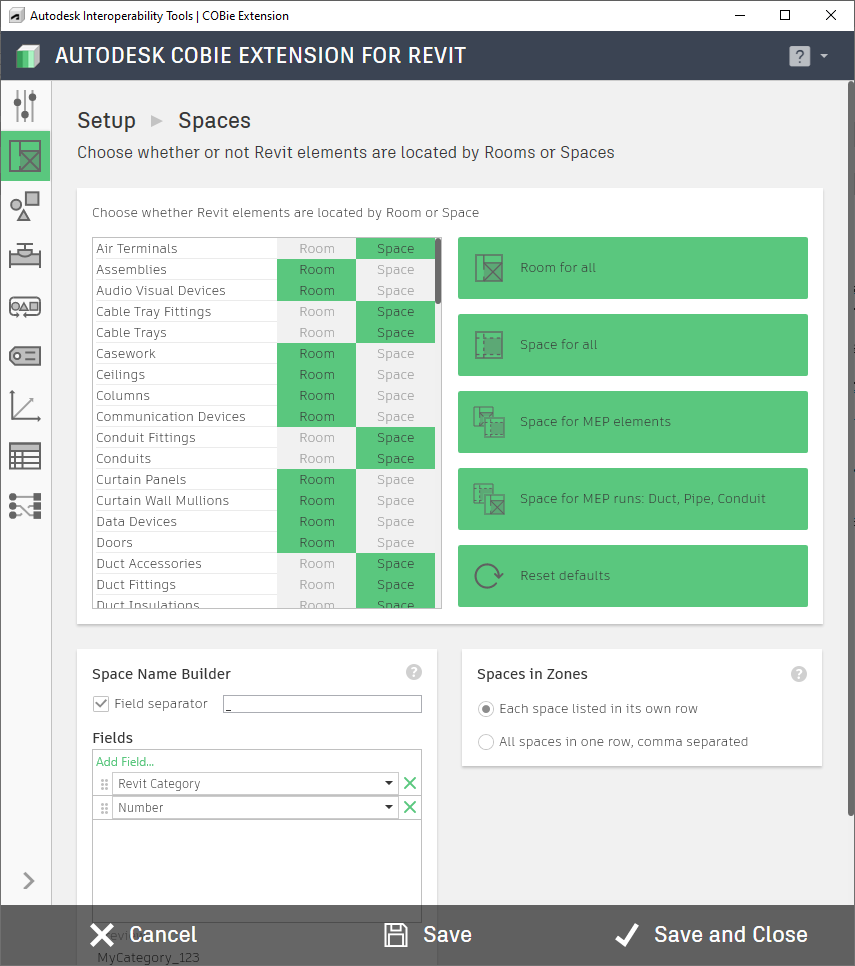Open the Number field dropdown

click(x=388, y=808)
